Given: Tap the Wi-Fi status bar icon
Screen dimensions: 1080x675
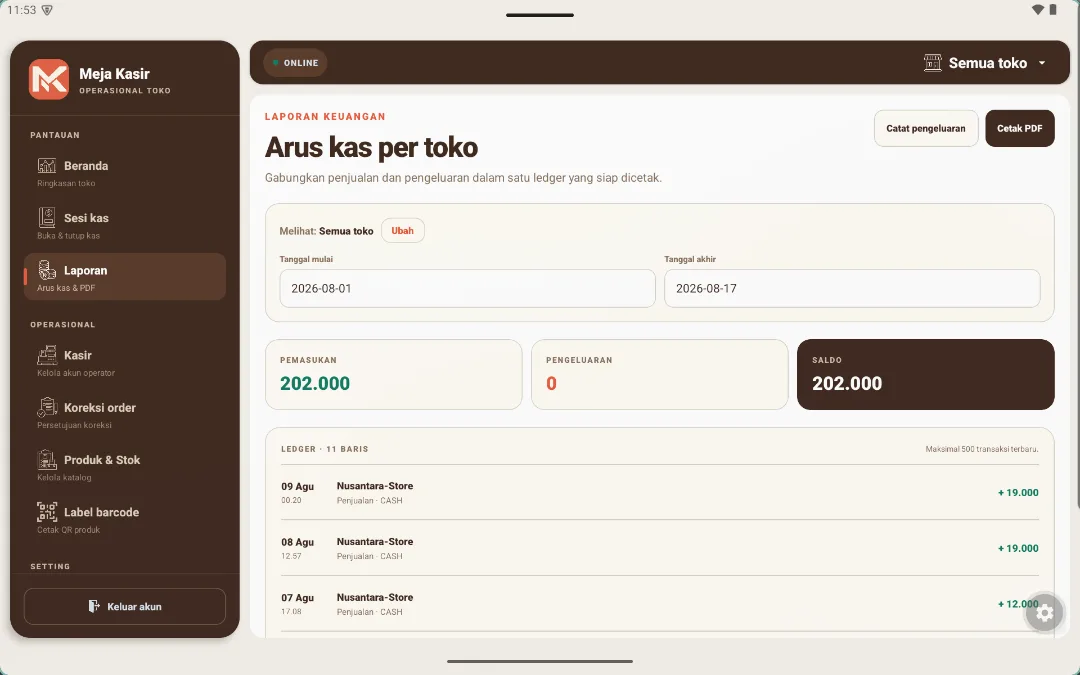Looking at the screenshot, I should (x=1037, y=10).
